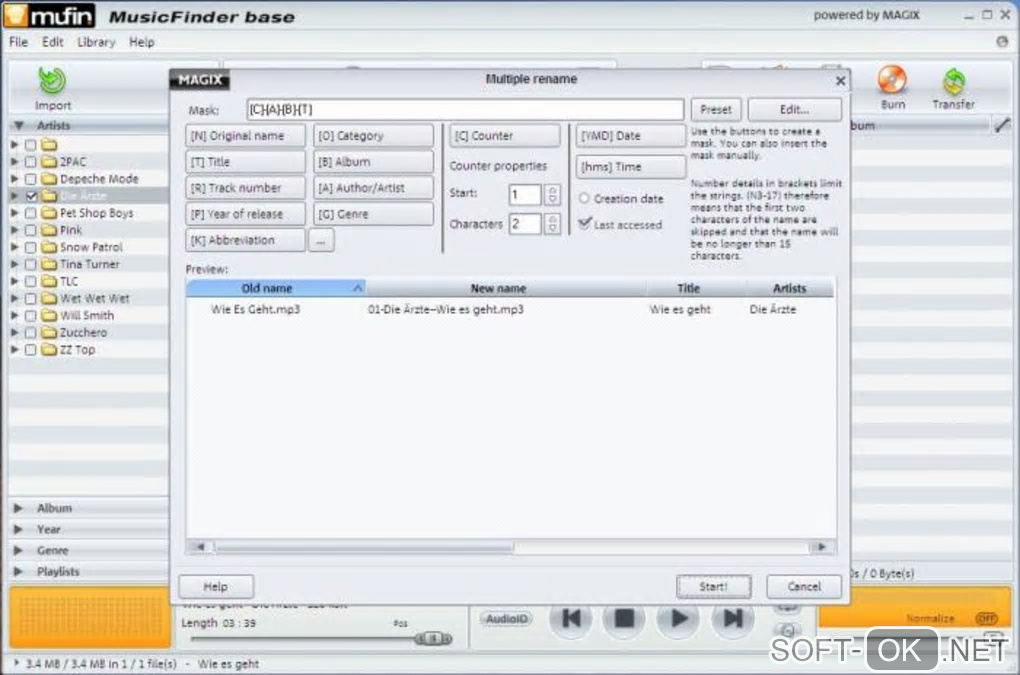
Task: Expand the Snow Patrol tree node
Action: pos(14,247)
